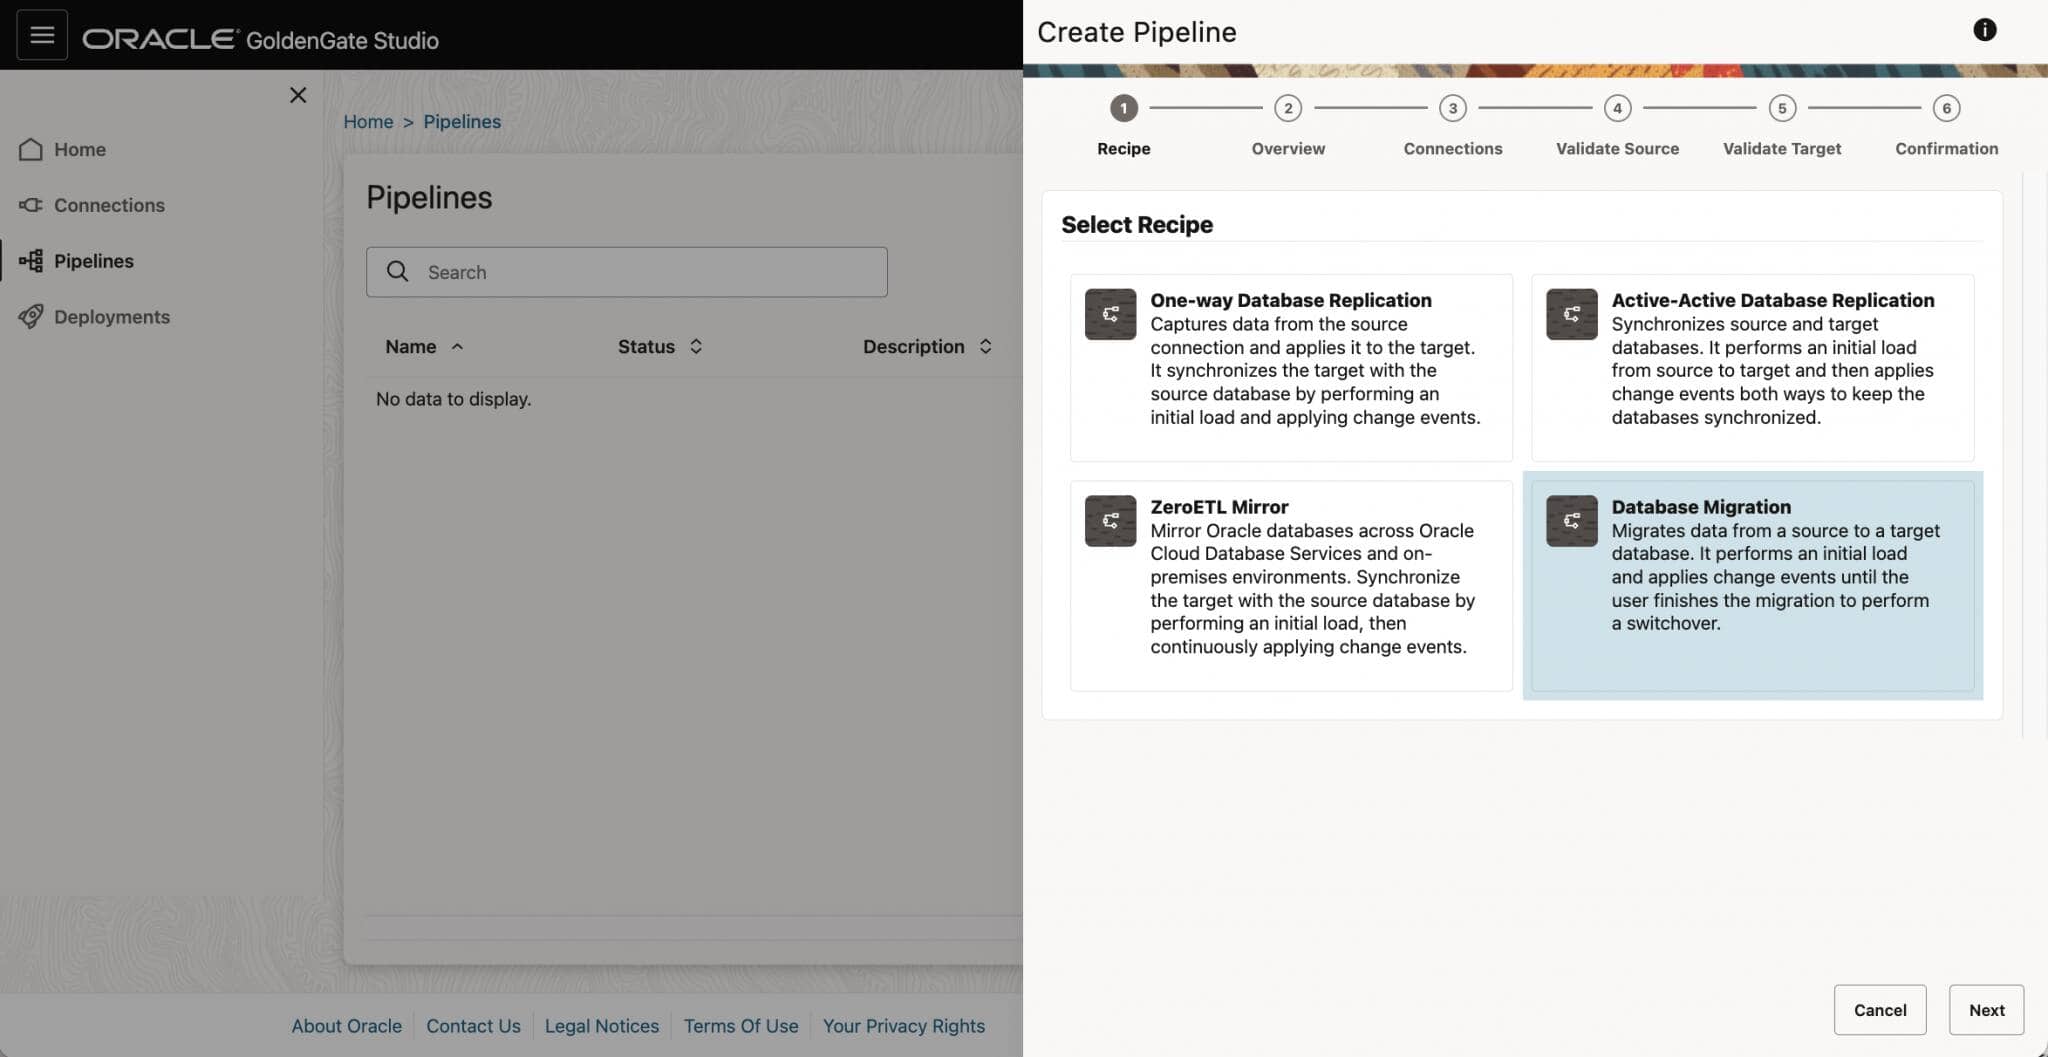Open the Legal Notices footer link
This screenshot has height=1057, width=2048.
point(602,1026)
